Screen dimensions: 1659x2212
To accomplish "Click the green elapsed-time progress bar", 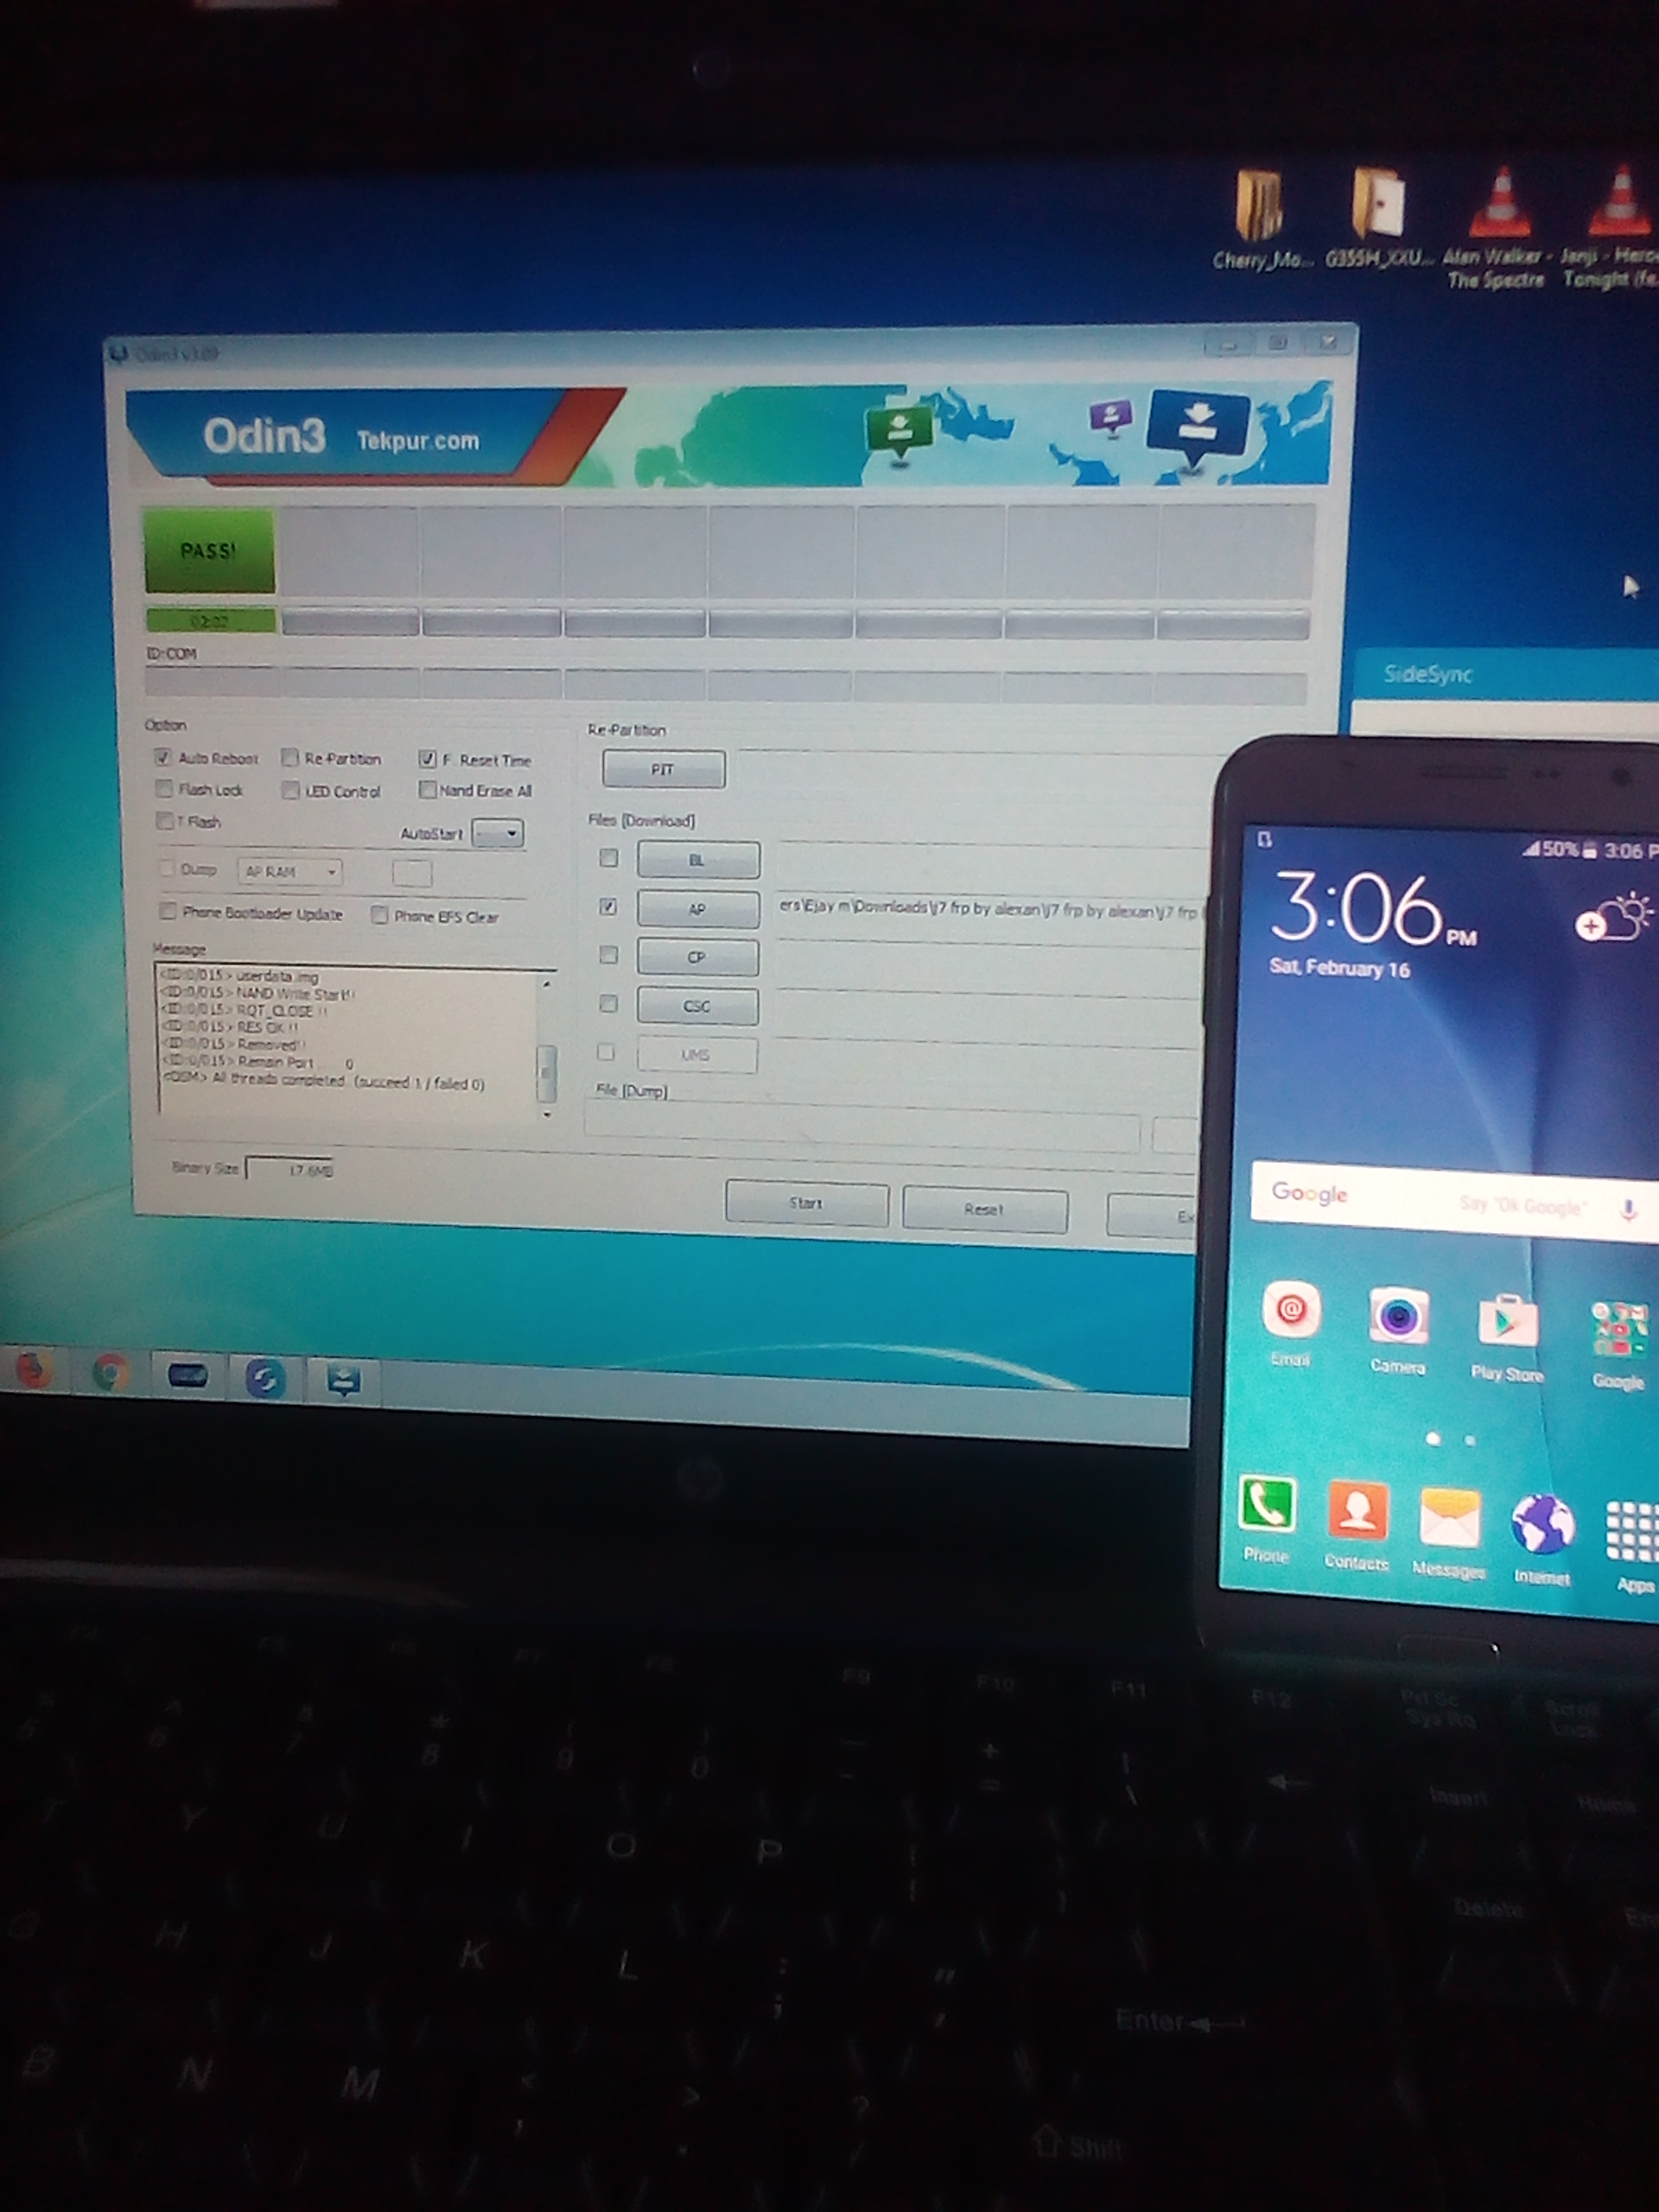I will click(210, 621).
